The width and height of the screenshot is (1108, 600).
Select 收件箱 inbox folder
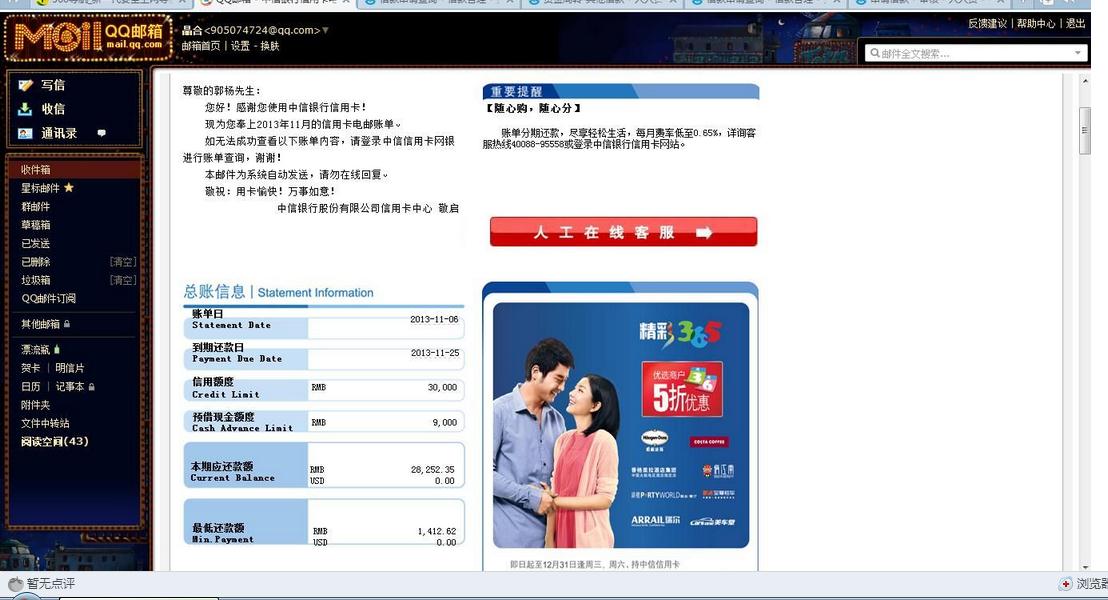tap(35, 170)
